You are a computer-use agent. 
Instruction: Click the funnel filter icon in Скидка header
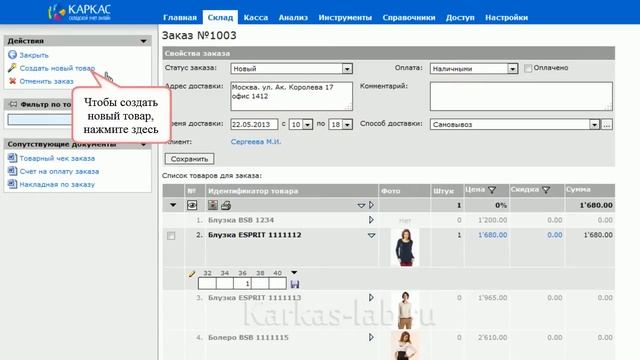pos(546,190)
